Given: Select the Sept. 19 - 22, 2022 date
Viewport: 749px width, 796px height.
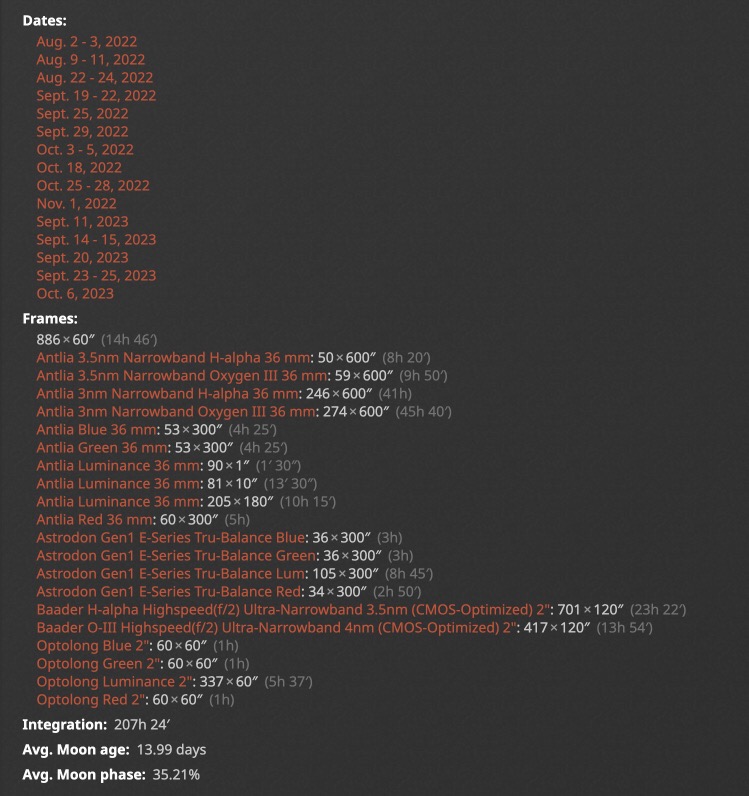Looking at the screenshot, I should [x=96, y=95].
